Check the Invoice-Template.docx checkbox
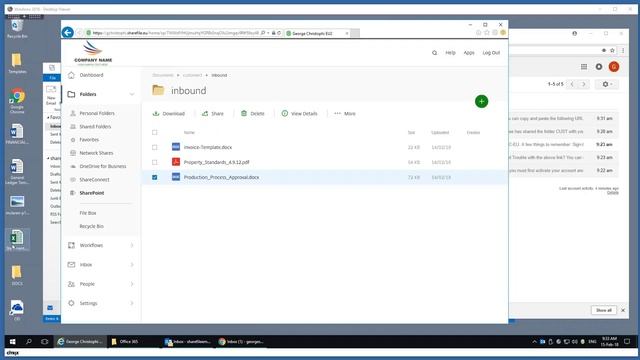640x360 pixels. pyautogui.click(x=154, y=147)
